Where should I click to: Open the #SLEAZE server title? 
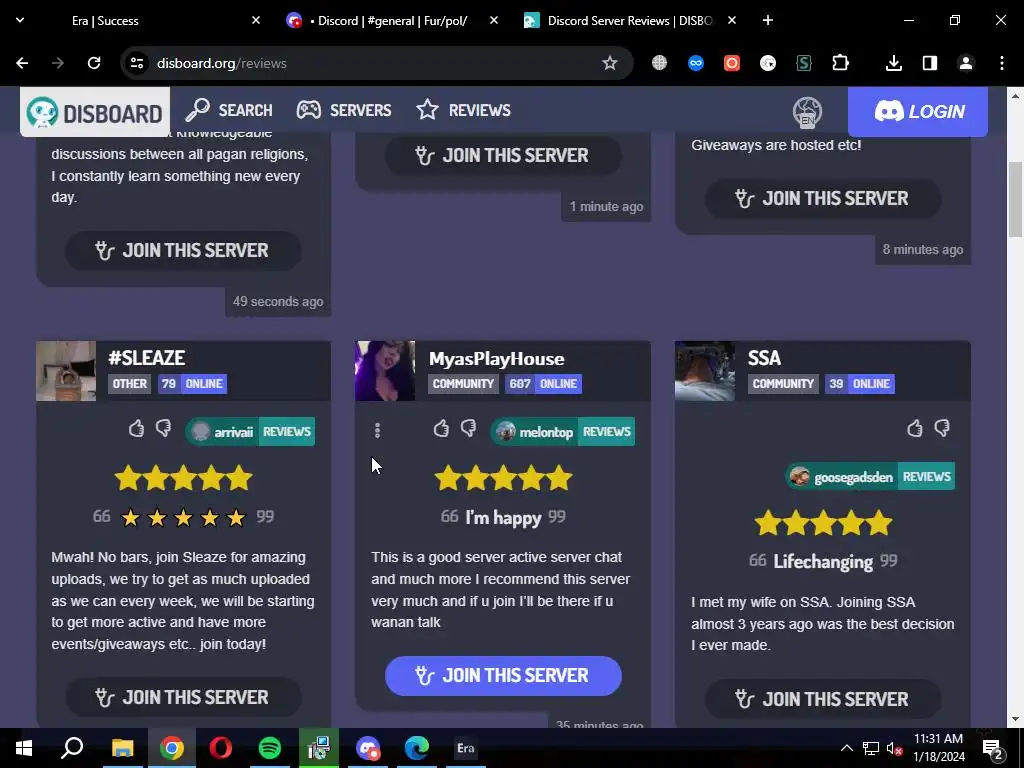pos(147,358)
